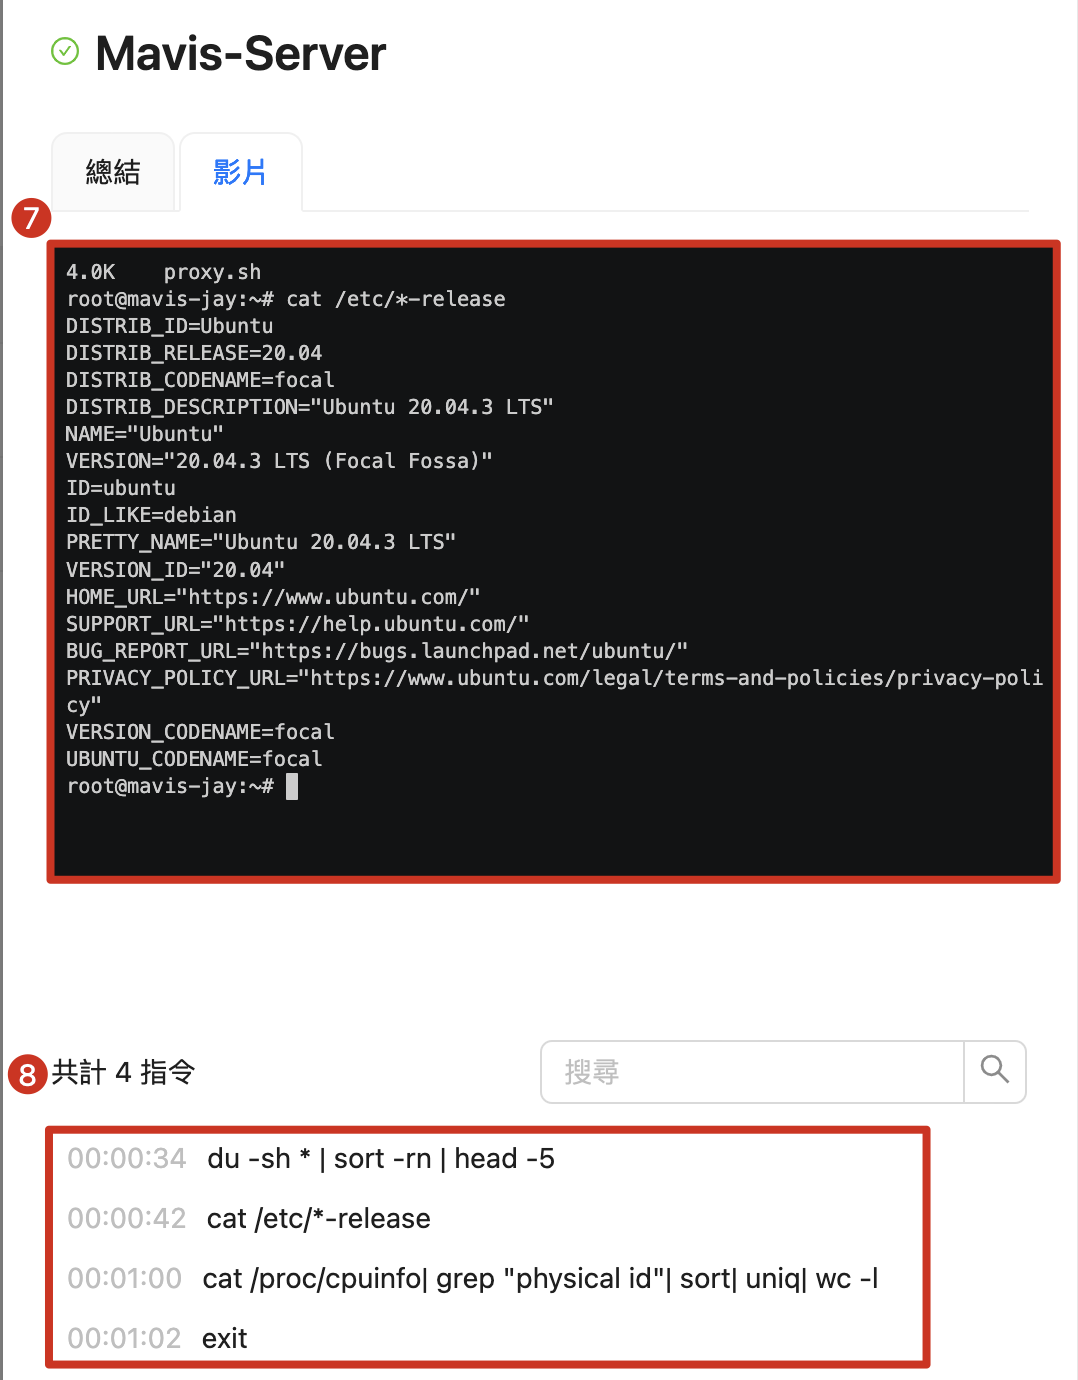Viewport: 1078px width, 1380px height.
Task: Select the cat /proc/cpuinfo command entry
Action: (540, 1278)
